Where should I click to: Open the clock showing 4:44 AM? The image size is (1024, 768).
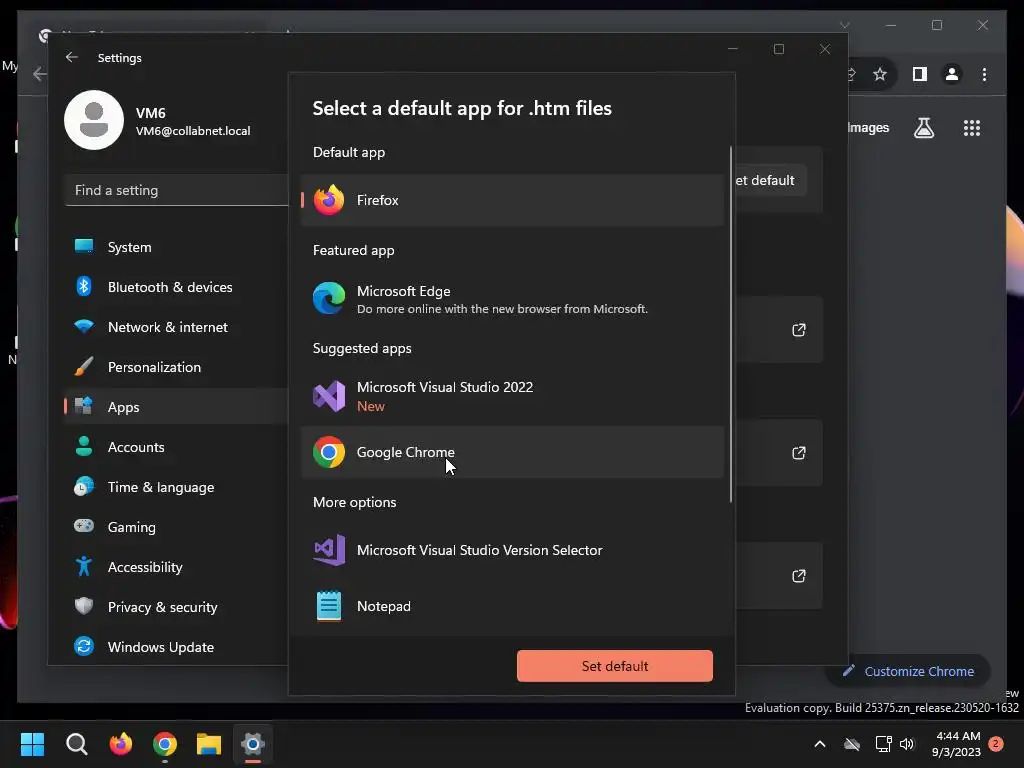coord(957,744)
